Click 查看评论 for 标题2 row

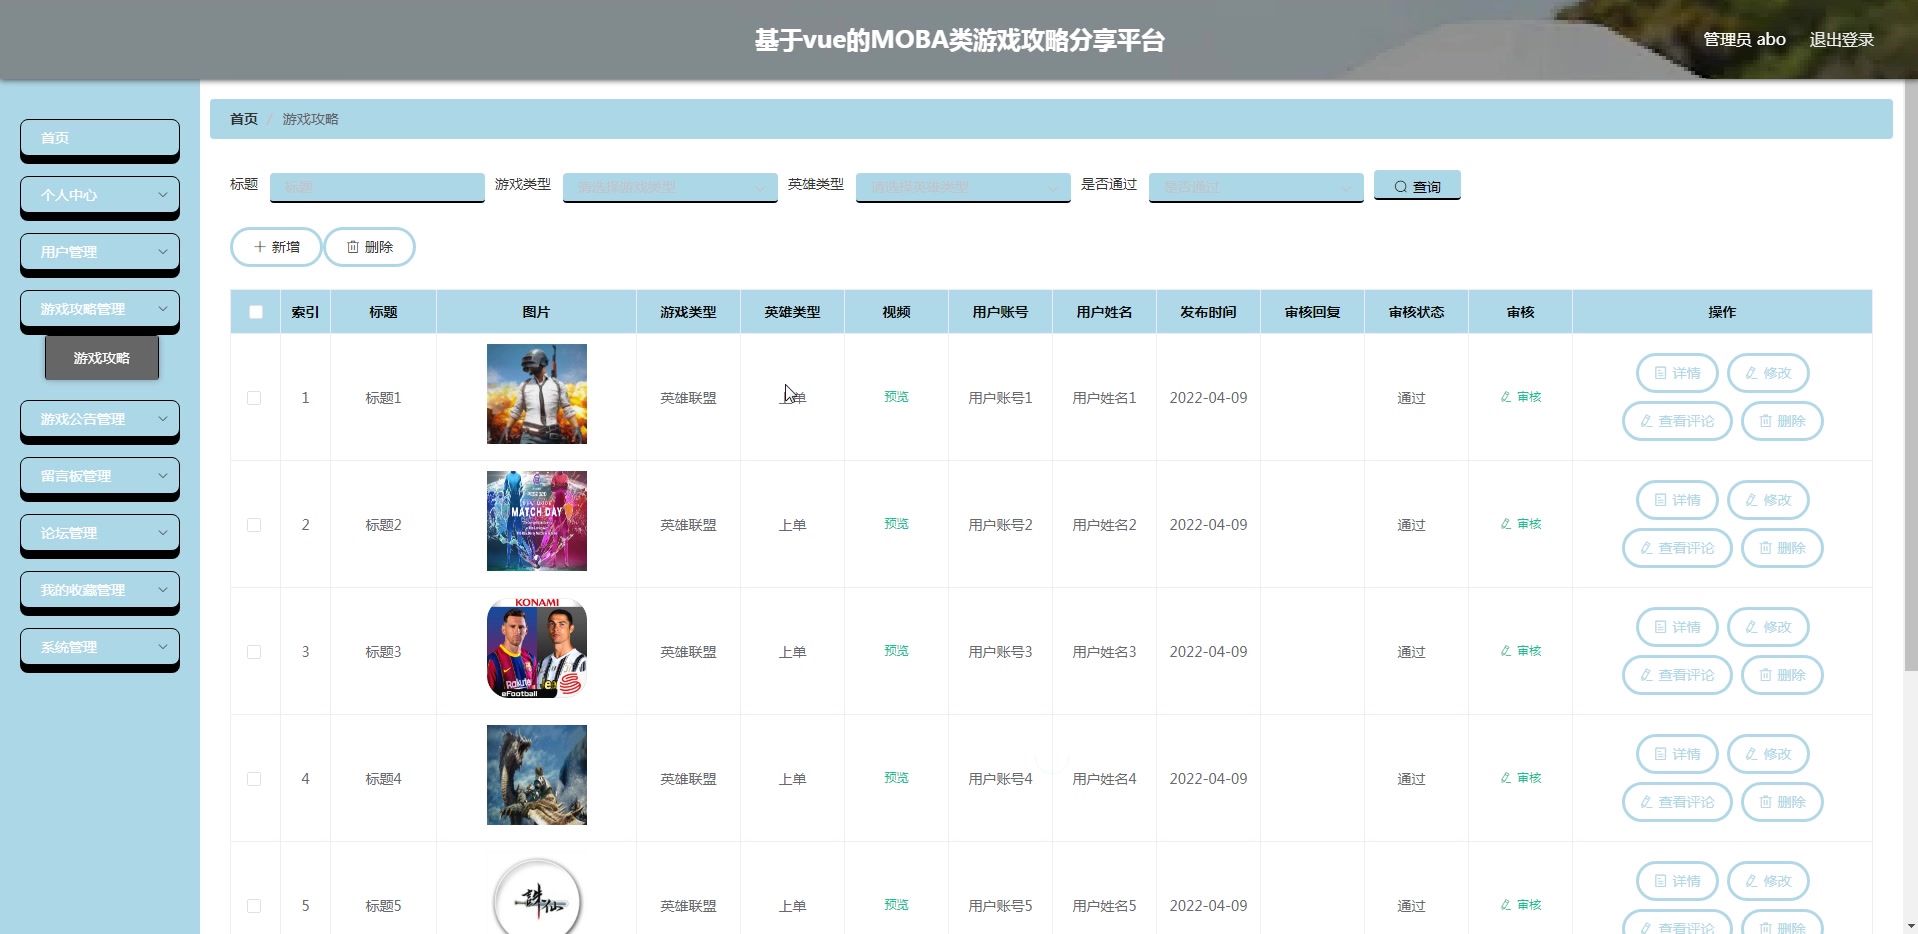(x=1676, y=548)
